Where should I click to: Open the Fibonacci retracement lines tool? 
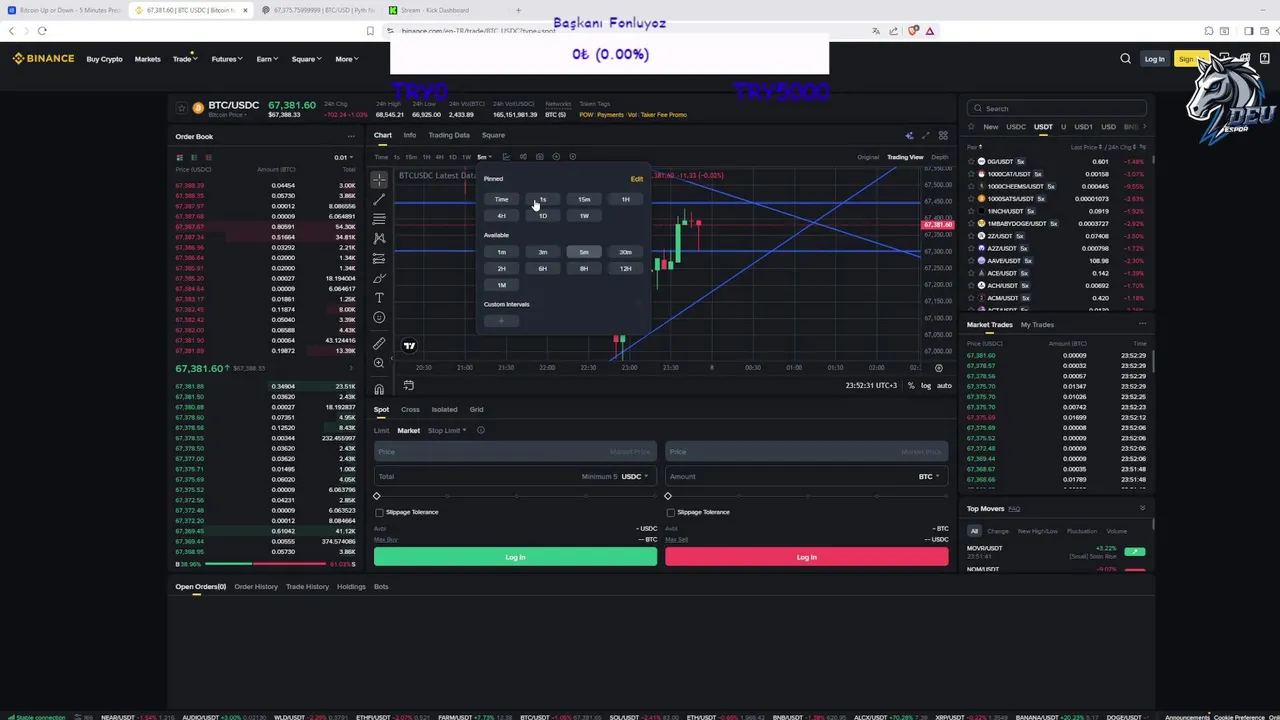point(379,219)
